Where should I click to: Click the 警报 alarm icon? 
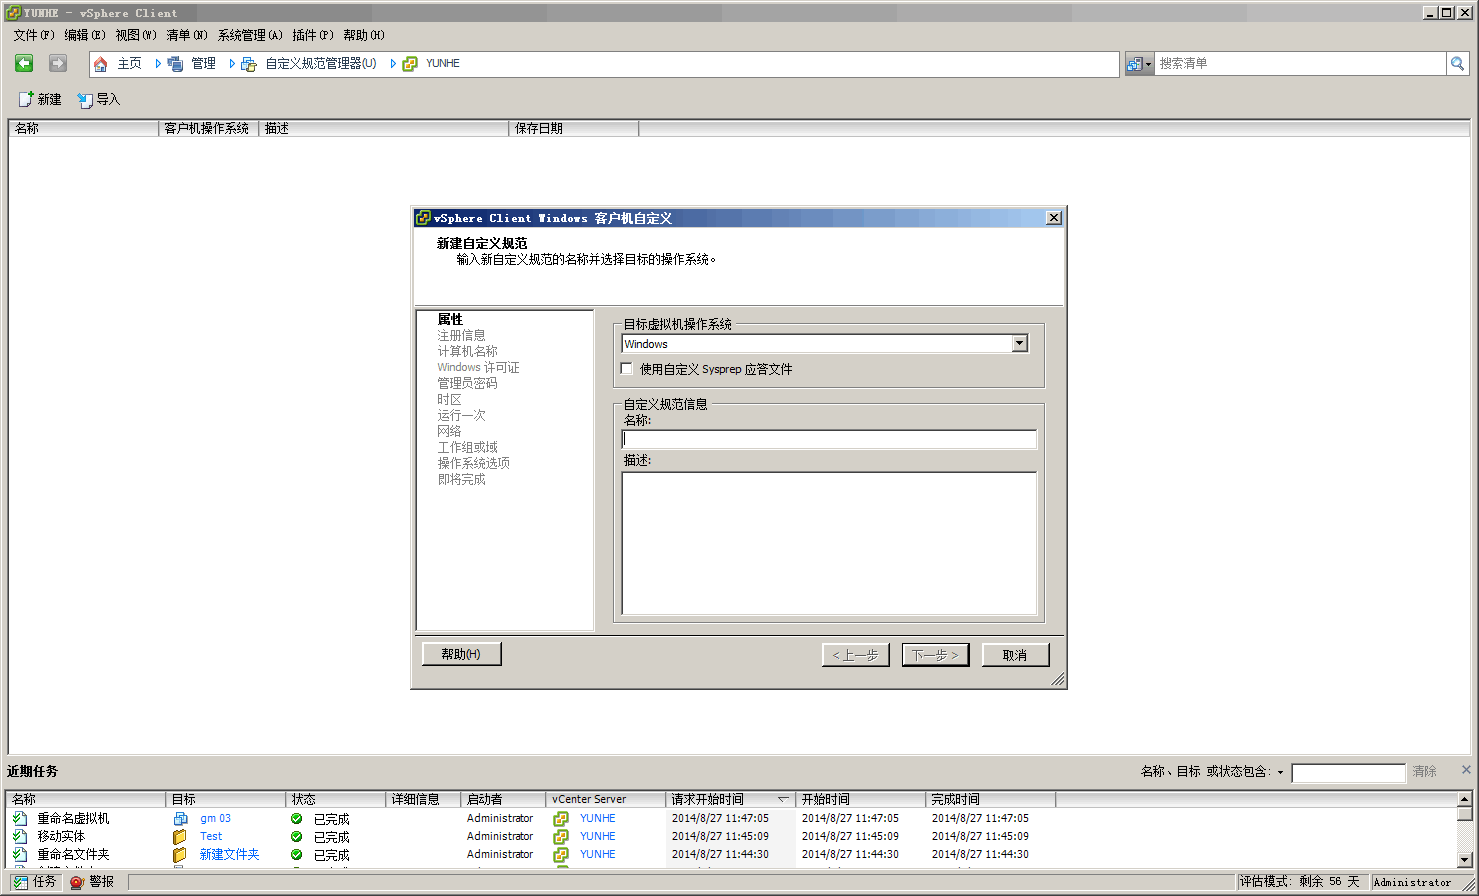coord(77,882)
